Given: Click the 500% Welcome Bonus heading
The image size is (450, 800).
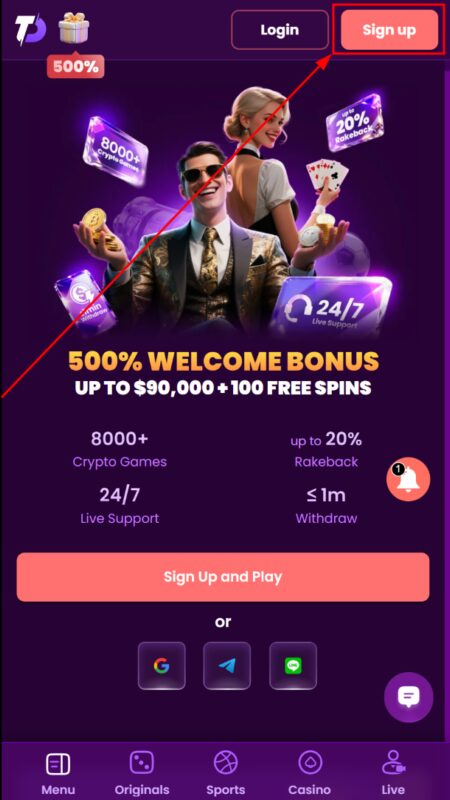Looking at the screenshot, I should (x=223, y=361).
